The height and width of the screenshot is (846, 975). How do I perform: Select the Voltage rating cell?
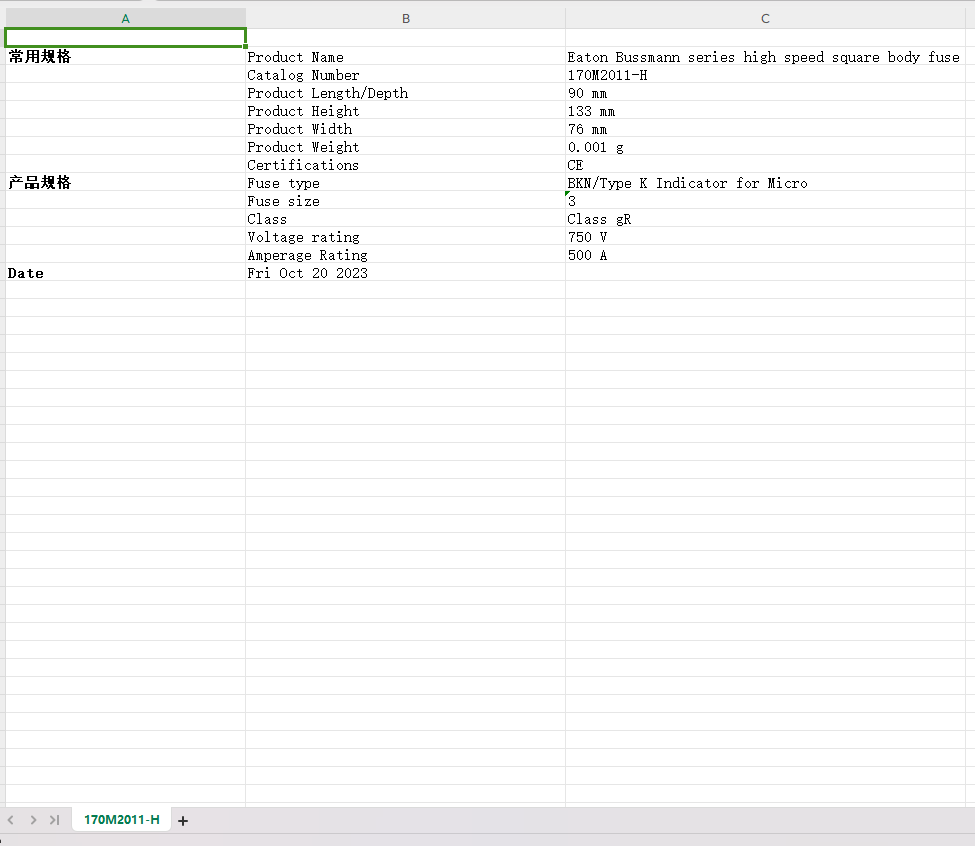(x=405, y=237)
